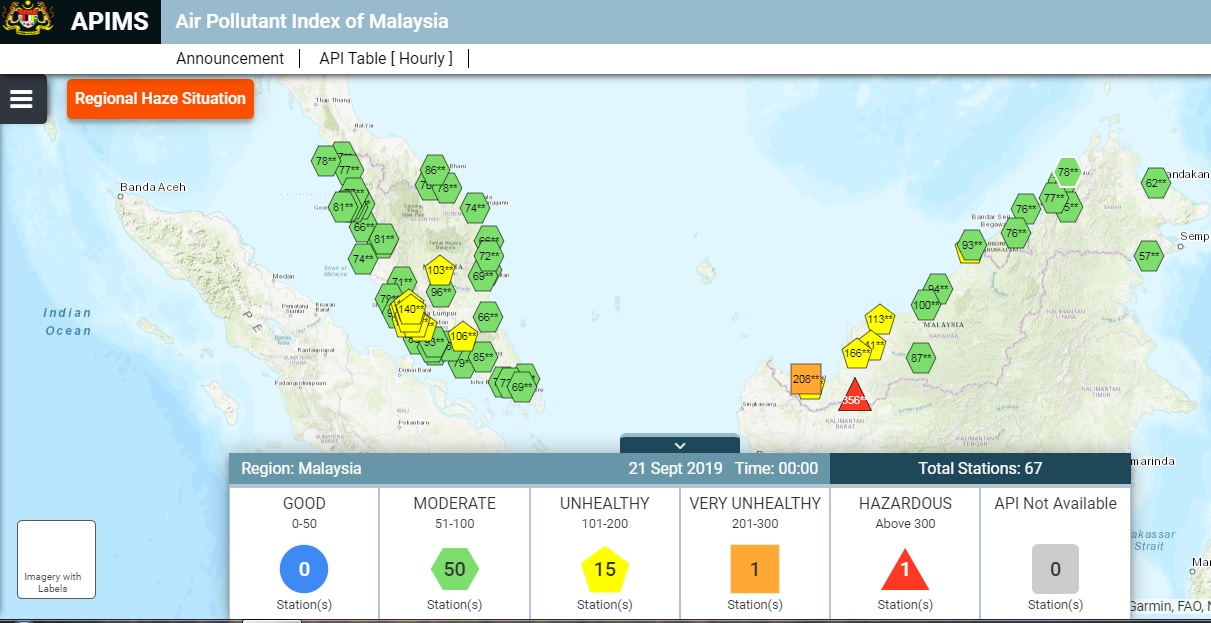Click the API Not Available heading
The image size is (1211, 623).
tap(1055, 504)
